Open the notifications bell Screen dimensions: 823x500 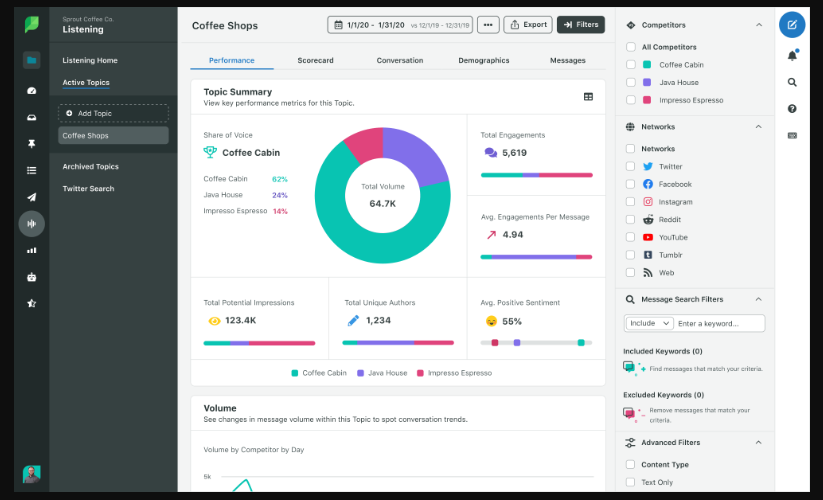792,55
